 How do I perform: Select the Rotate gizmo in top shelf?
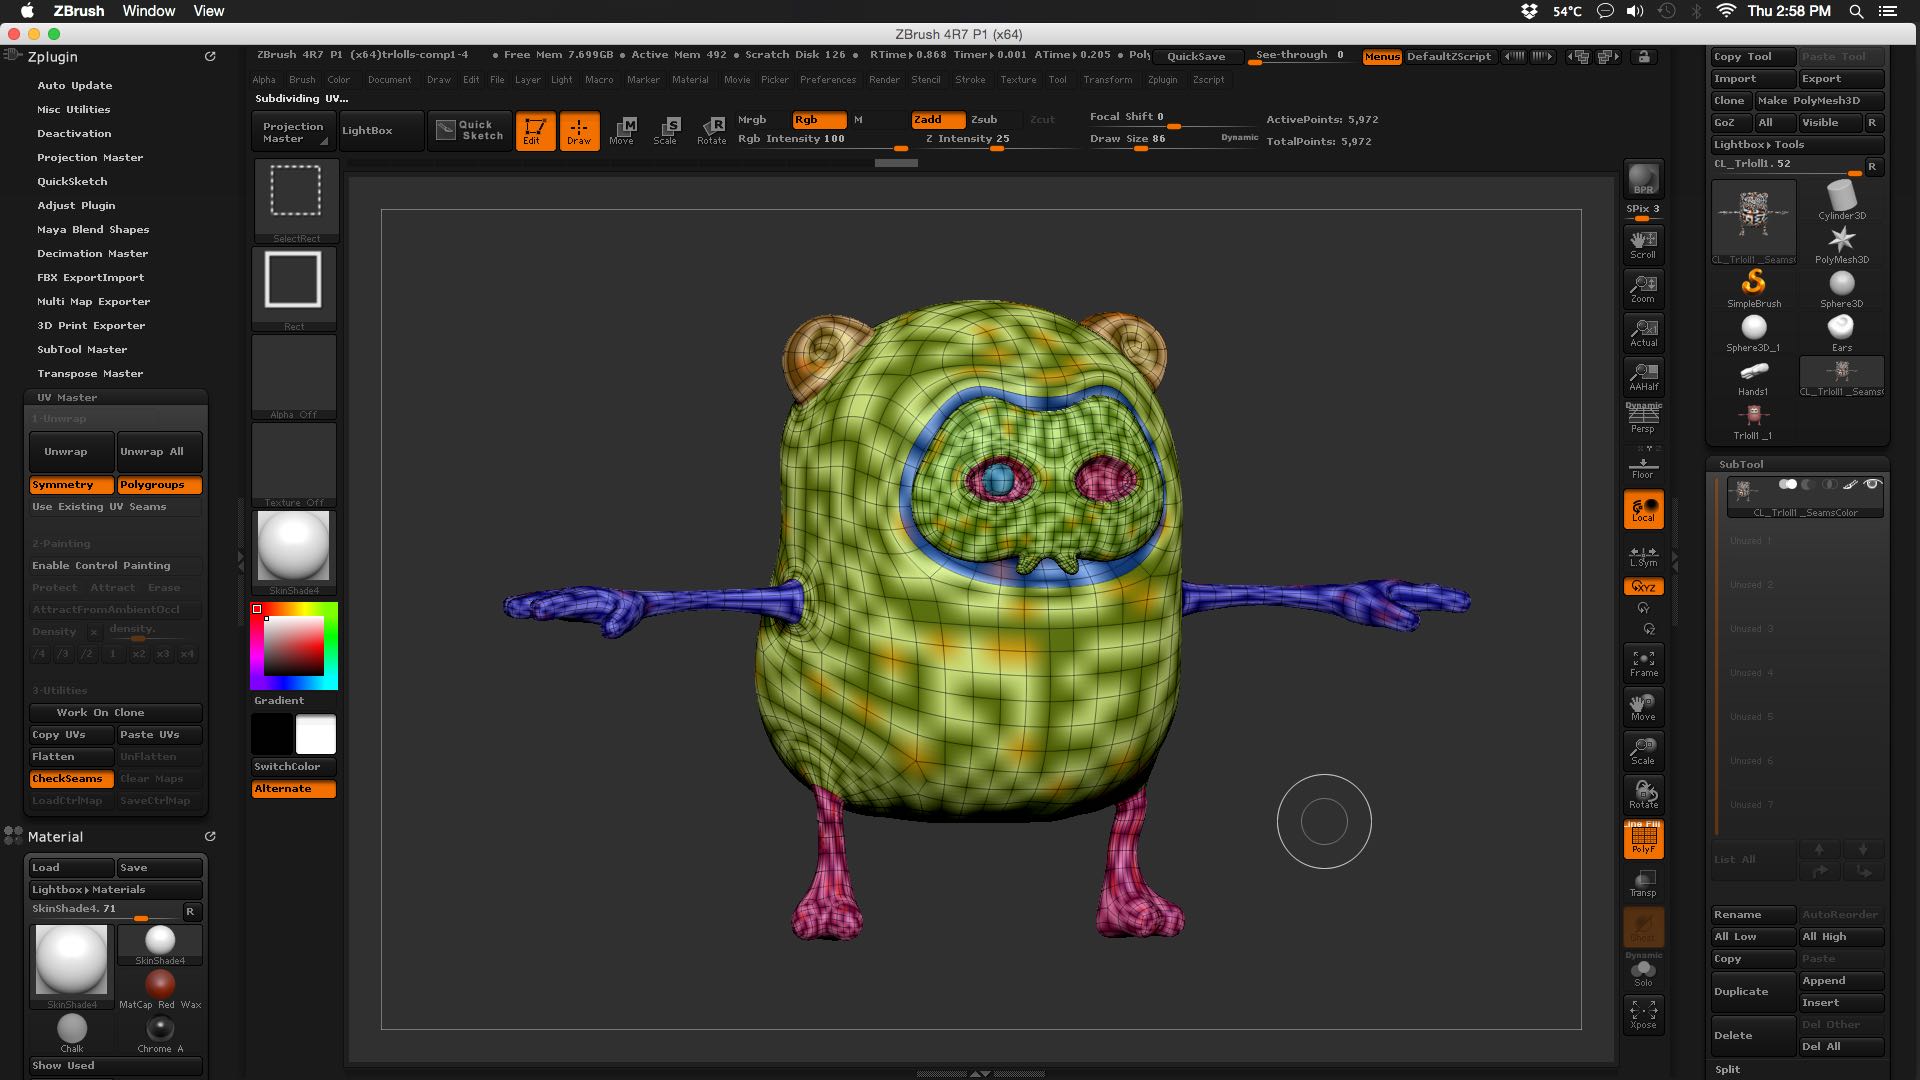[712, 130]
